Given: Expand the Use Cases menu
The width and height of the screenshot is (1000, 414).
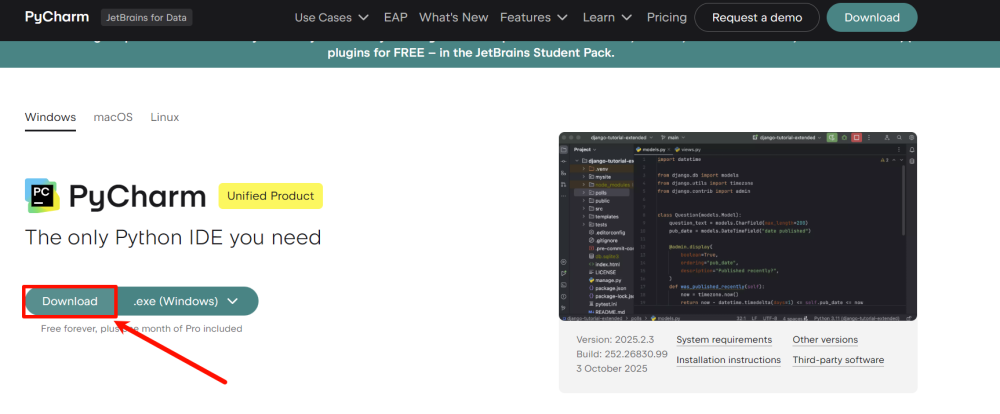Looking at the screenshot, I should click(331, 17).
